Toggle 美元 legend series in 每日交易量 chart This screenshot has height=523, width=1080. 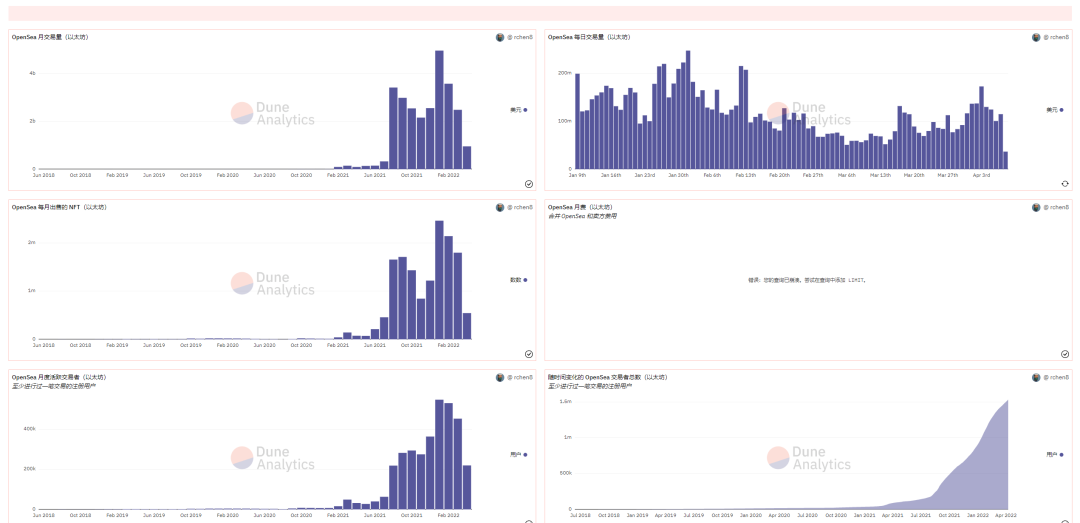pos(1055,110)
